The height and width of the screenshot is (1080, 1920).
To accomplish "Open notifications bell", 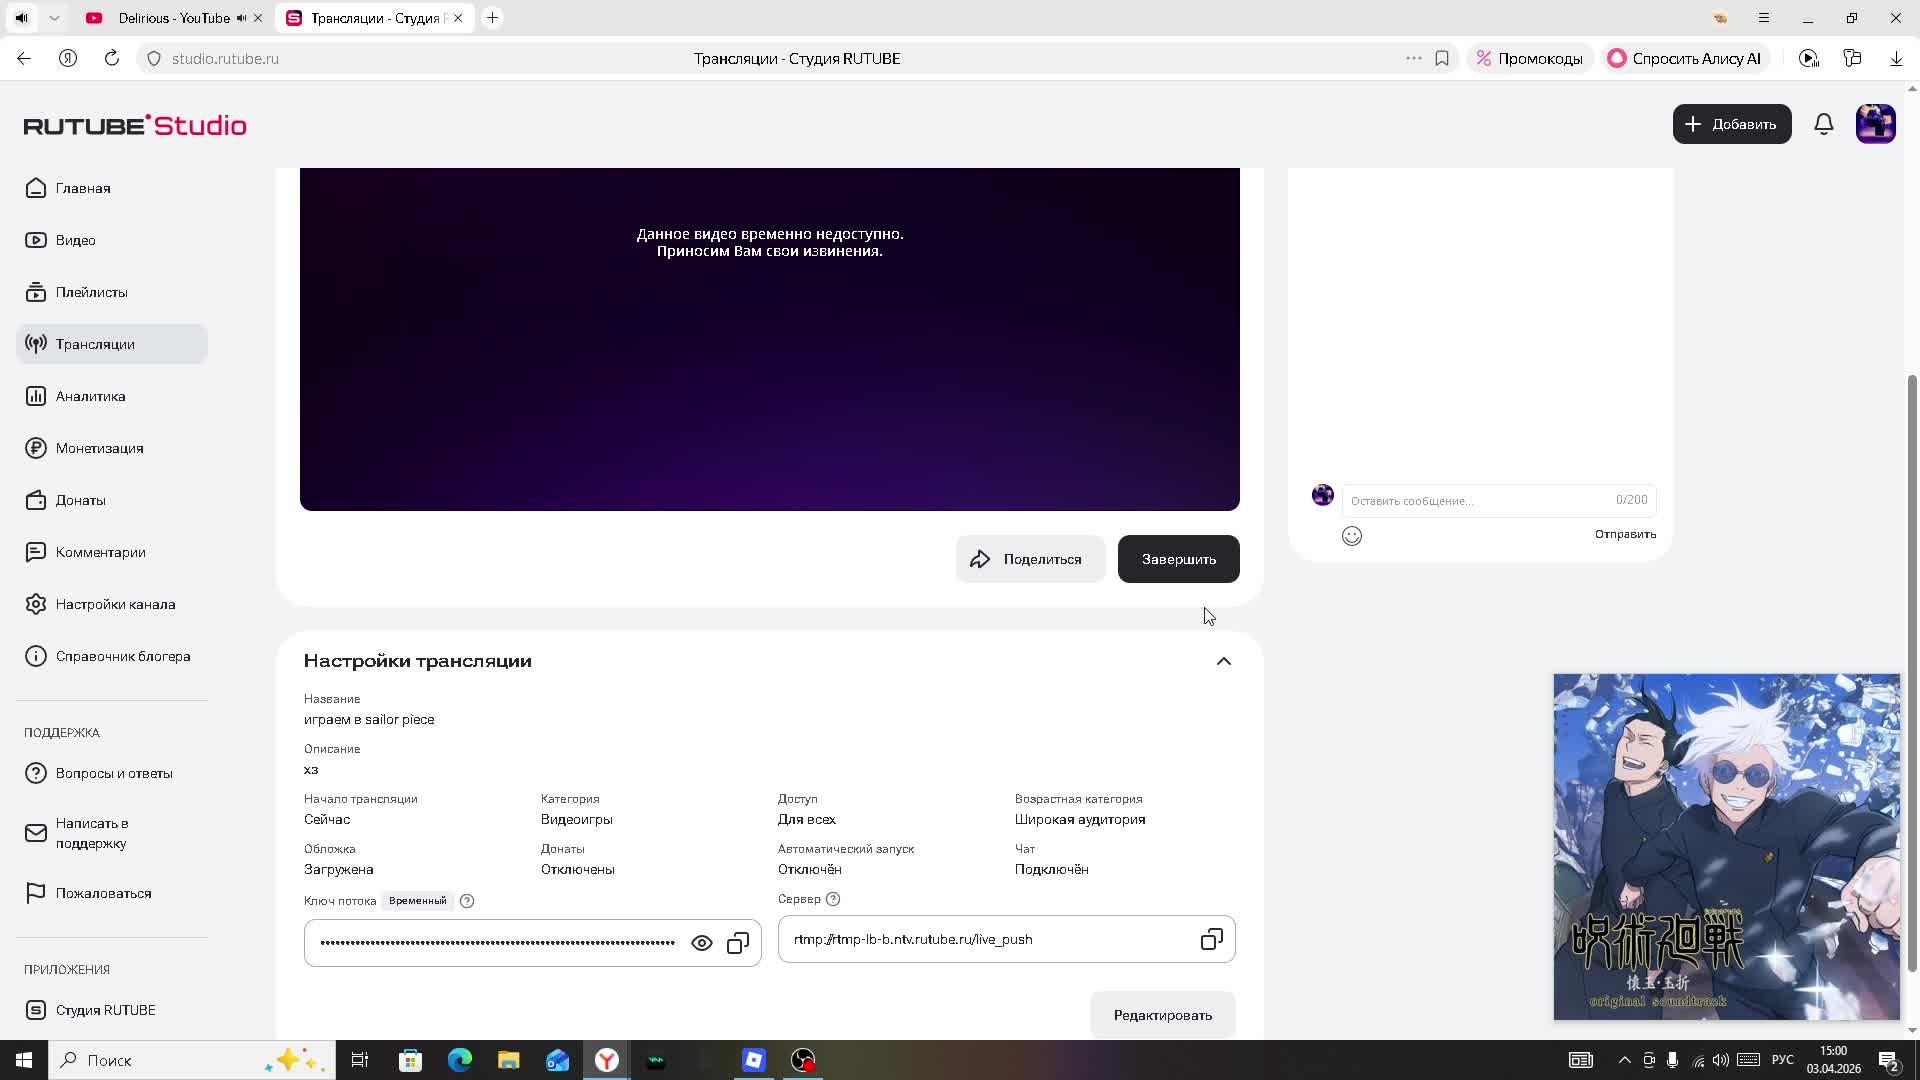I will coord(1823,124).
